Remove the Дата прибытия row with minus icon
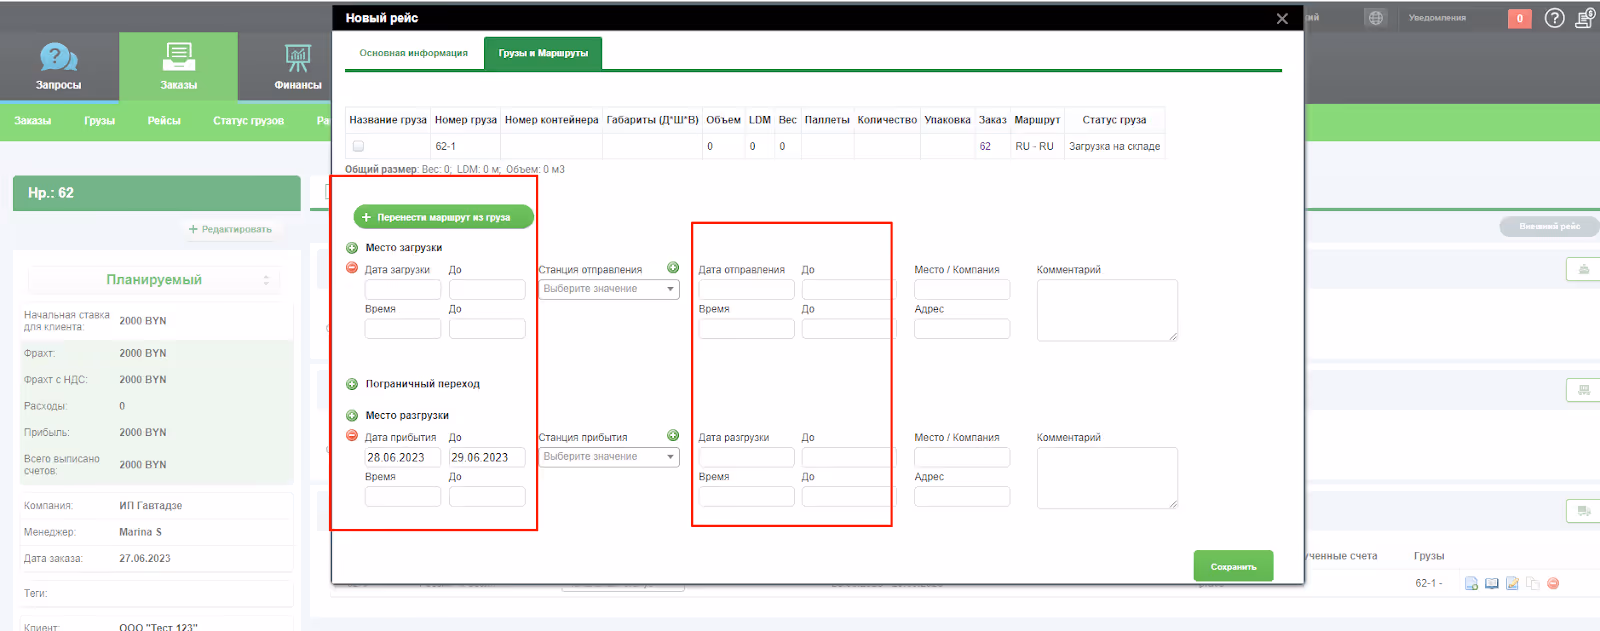1600x631 pixels. pos(352,436)
